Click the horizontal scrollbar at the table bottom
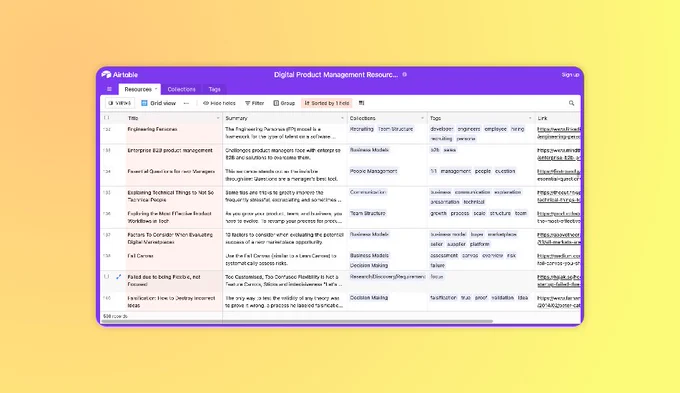Screen dimensions: 680x393 [x=297, y=321]
